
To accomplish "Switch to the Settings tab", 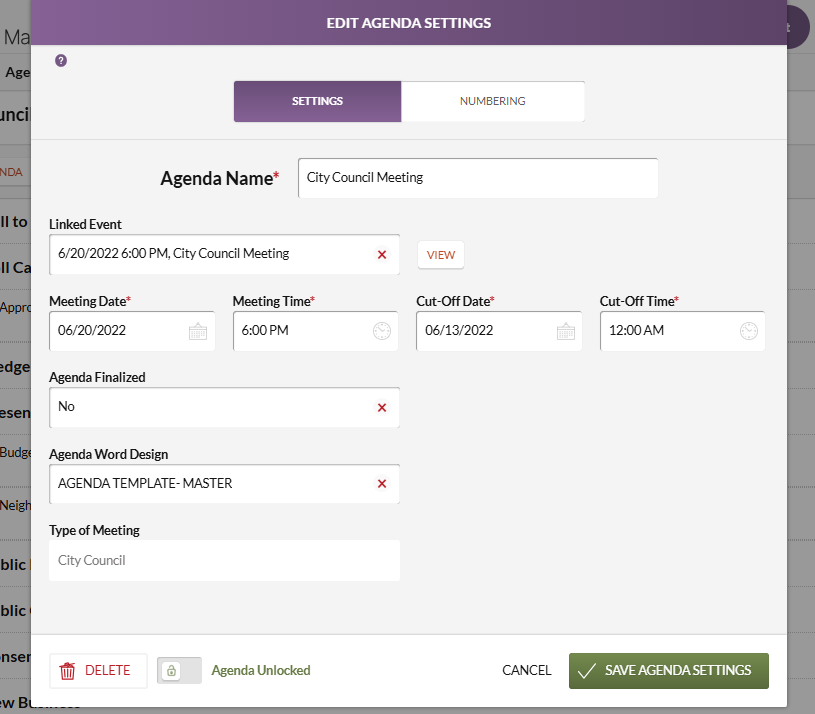I will tap(317, 101).
